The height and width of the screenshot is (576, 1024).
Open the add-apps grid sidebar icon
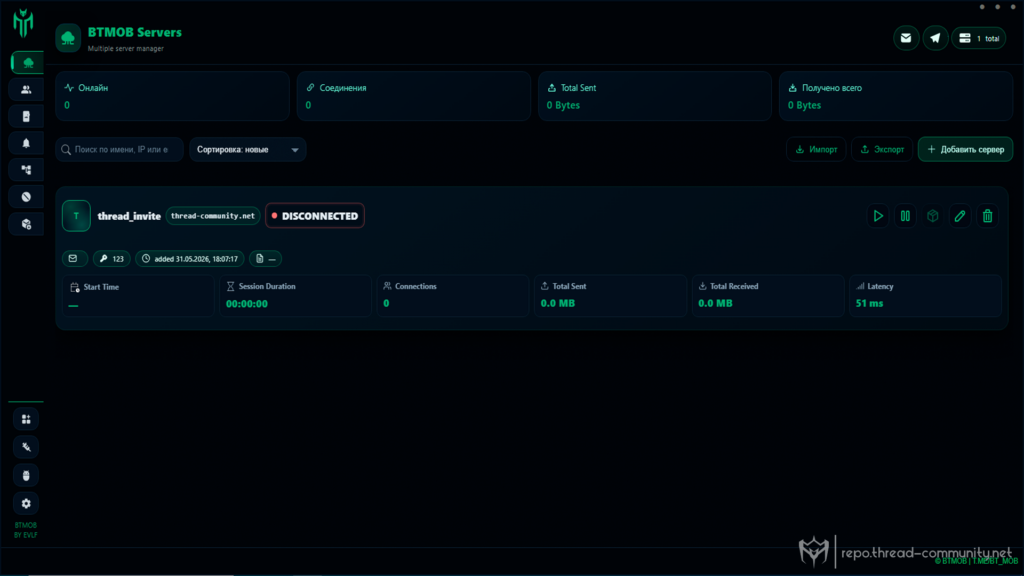point(26,419)
